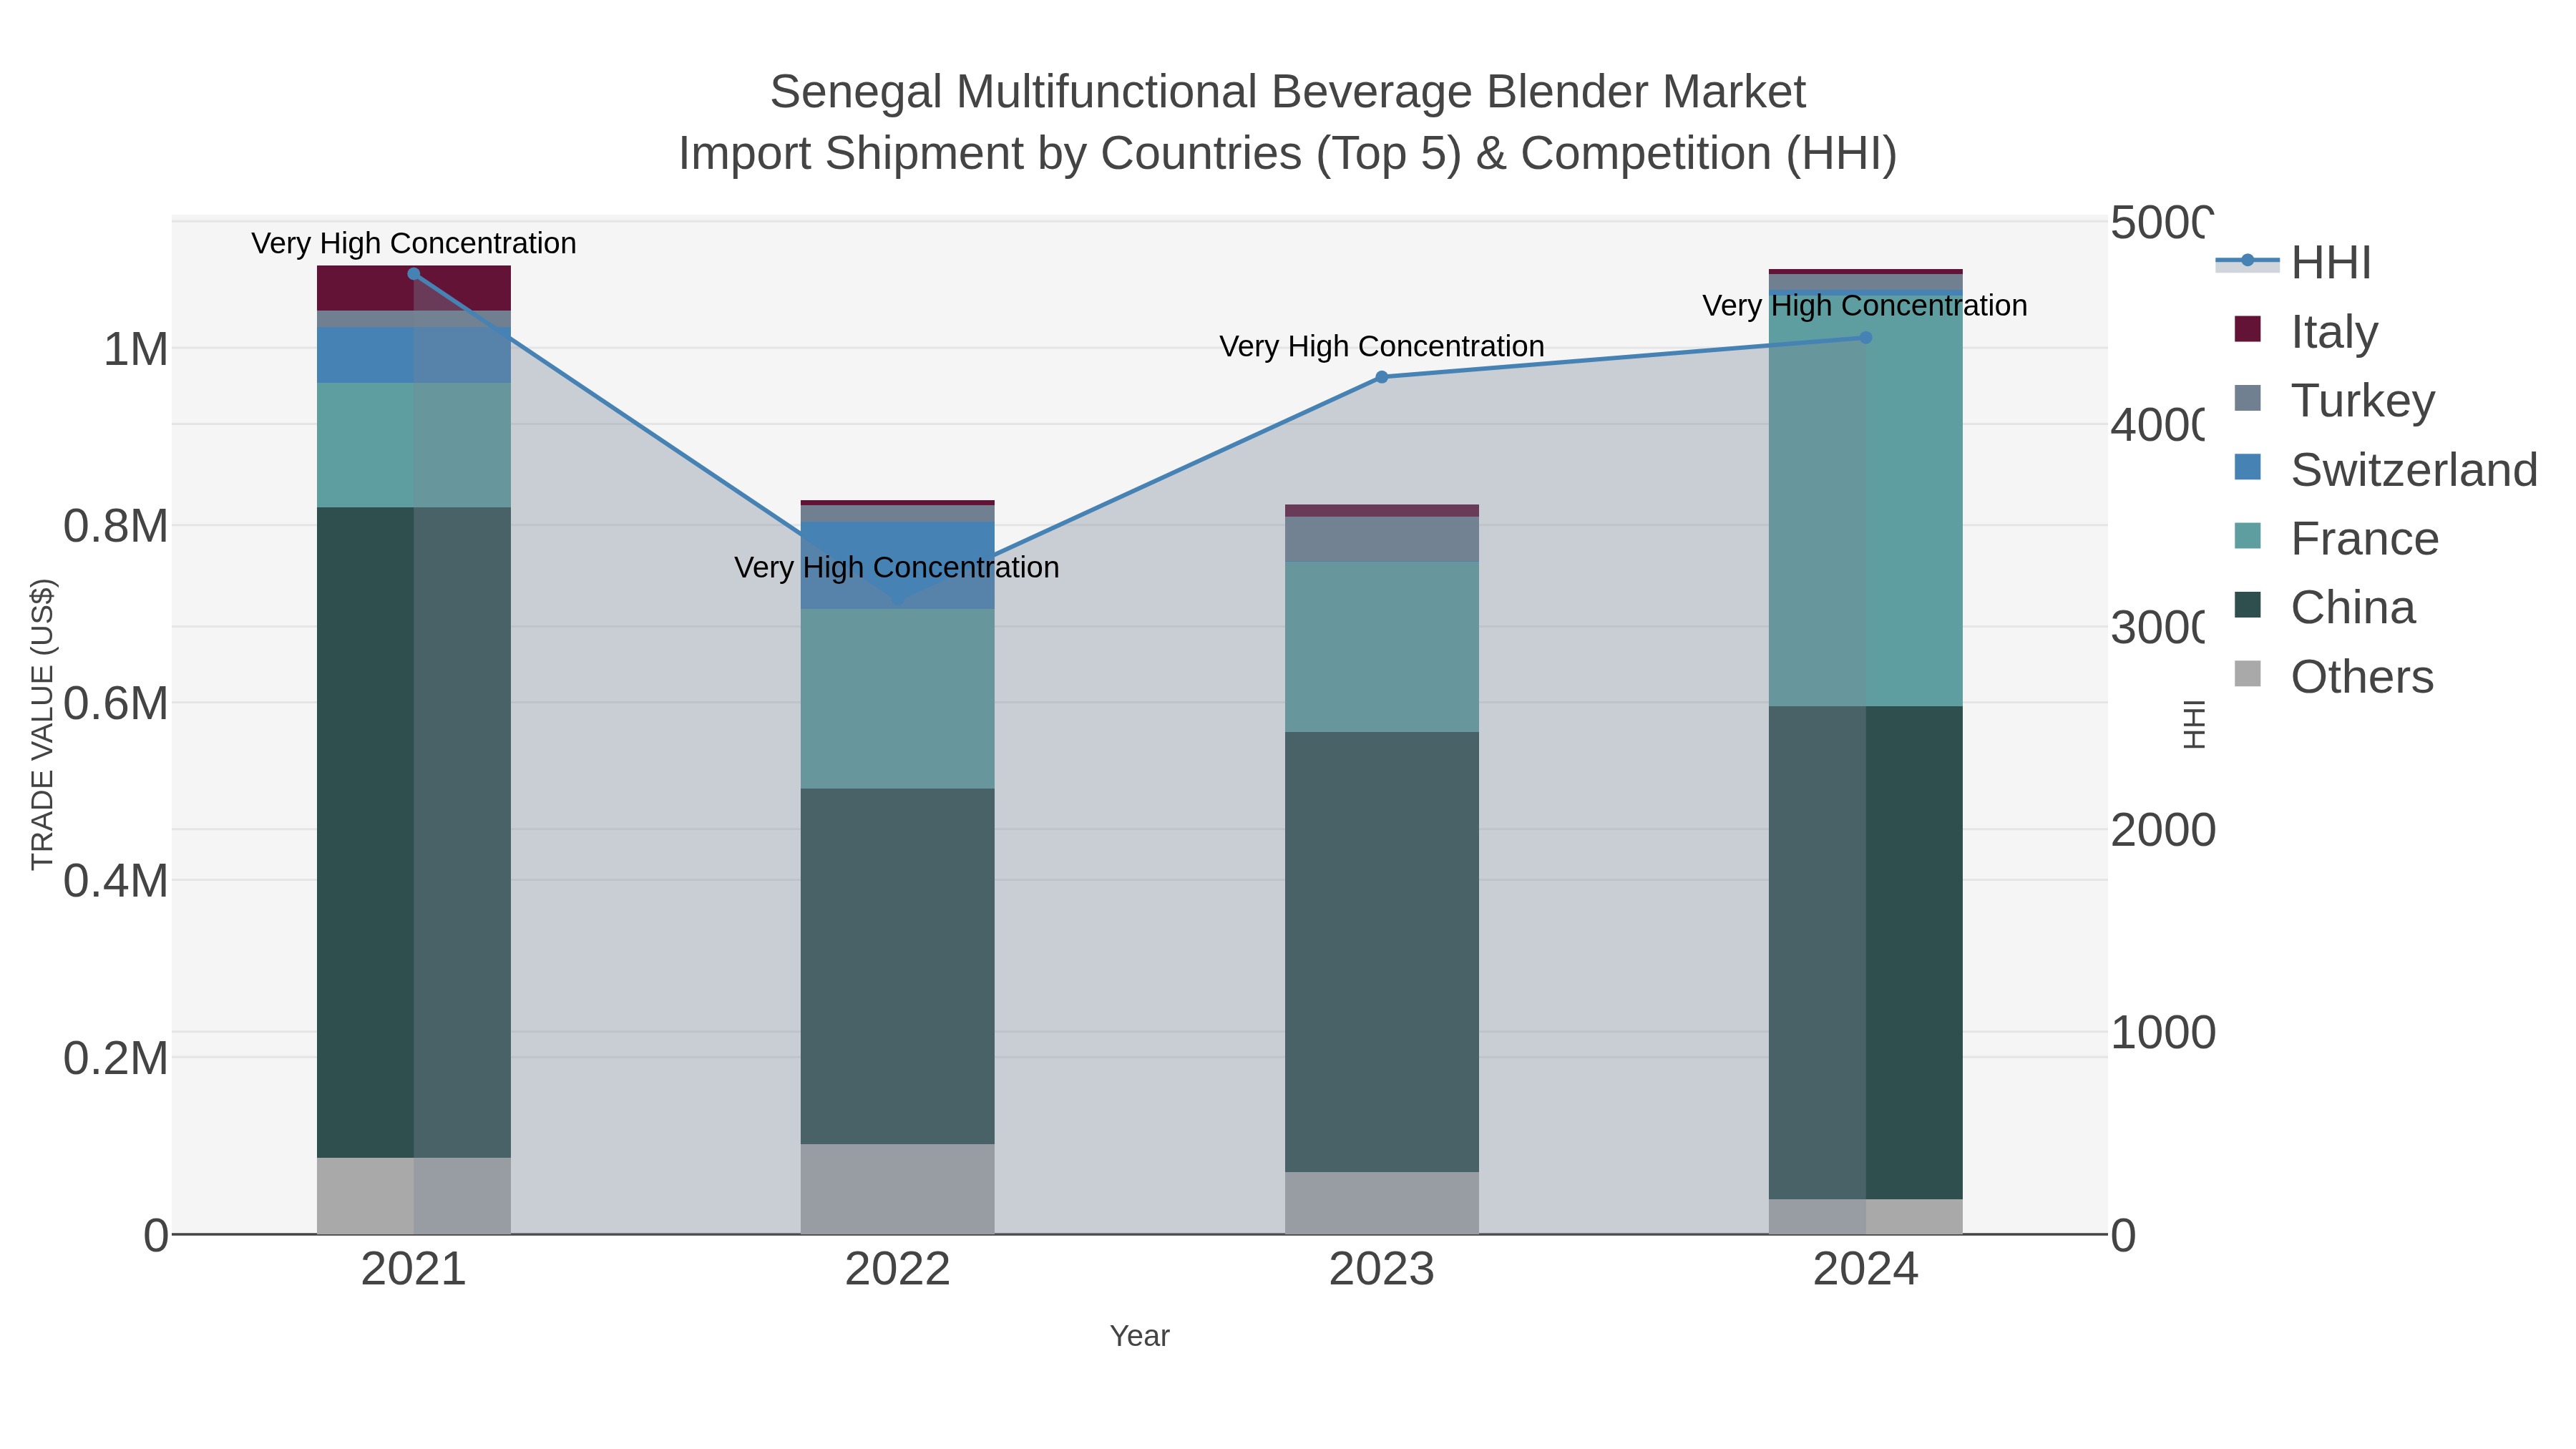Toggle France series in legend

[x=2337, y=538]
